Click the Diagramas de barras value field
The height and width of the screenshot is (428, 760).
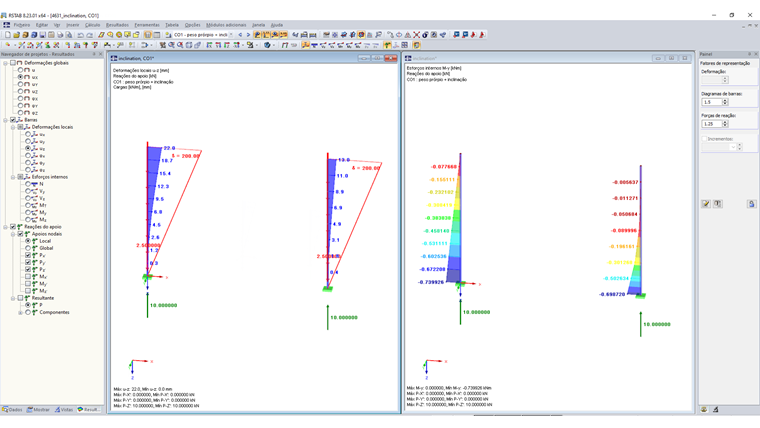point(712,102)
